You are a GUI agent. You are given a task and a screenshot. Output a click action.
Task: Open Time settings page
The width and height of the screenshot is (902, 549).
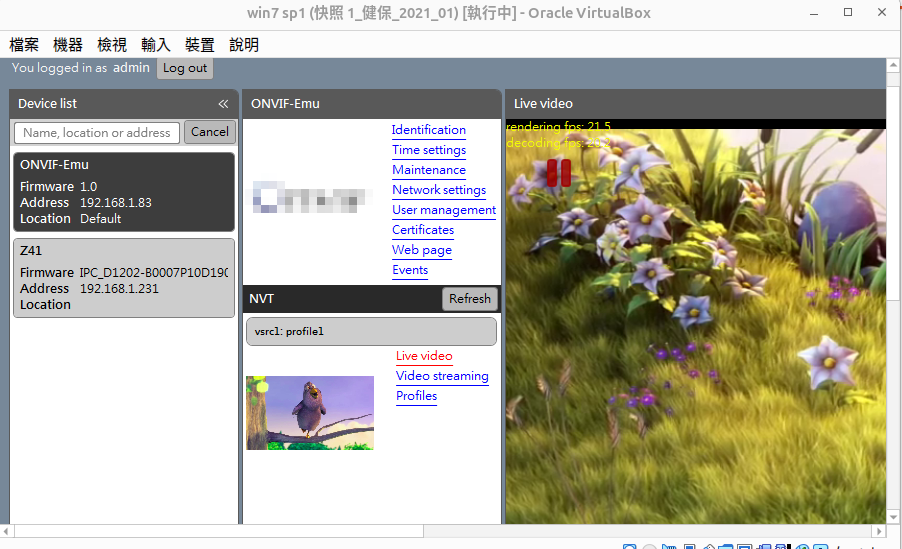[428, 150]
